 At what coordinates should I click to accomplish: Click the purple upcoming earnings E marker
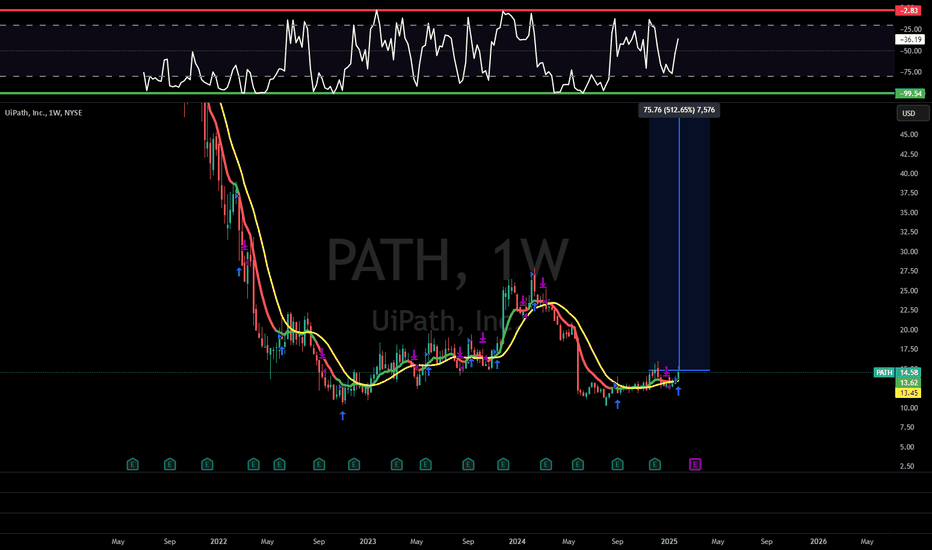click(695, 464)
